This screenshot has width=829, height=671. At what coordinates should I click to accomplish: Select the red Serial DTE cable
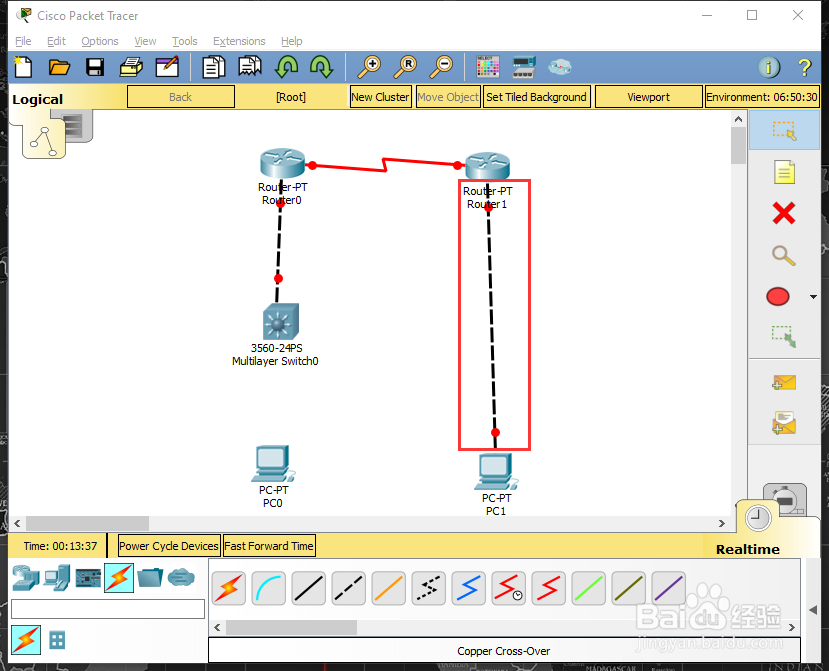tap(548, 588)
